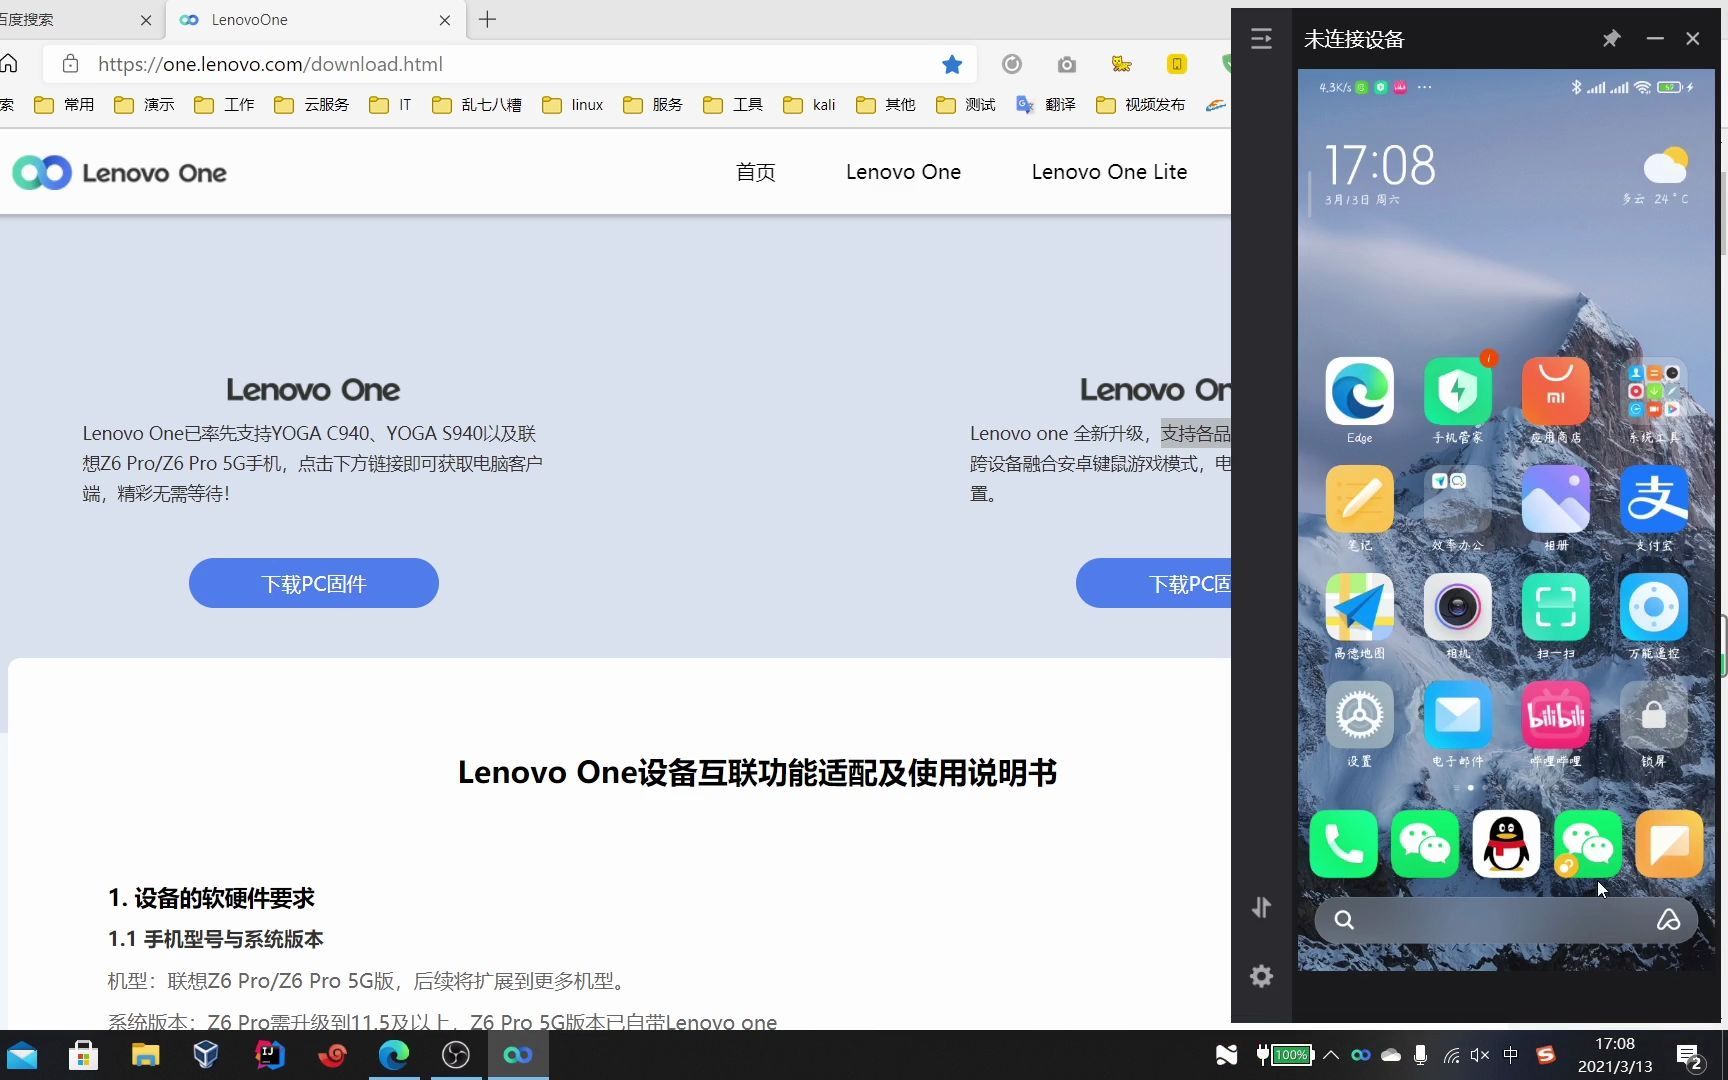
Task: Open the 电子邮件 mail app on phone
Action: (x=1457, y=716)
